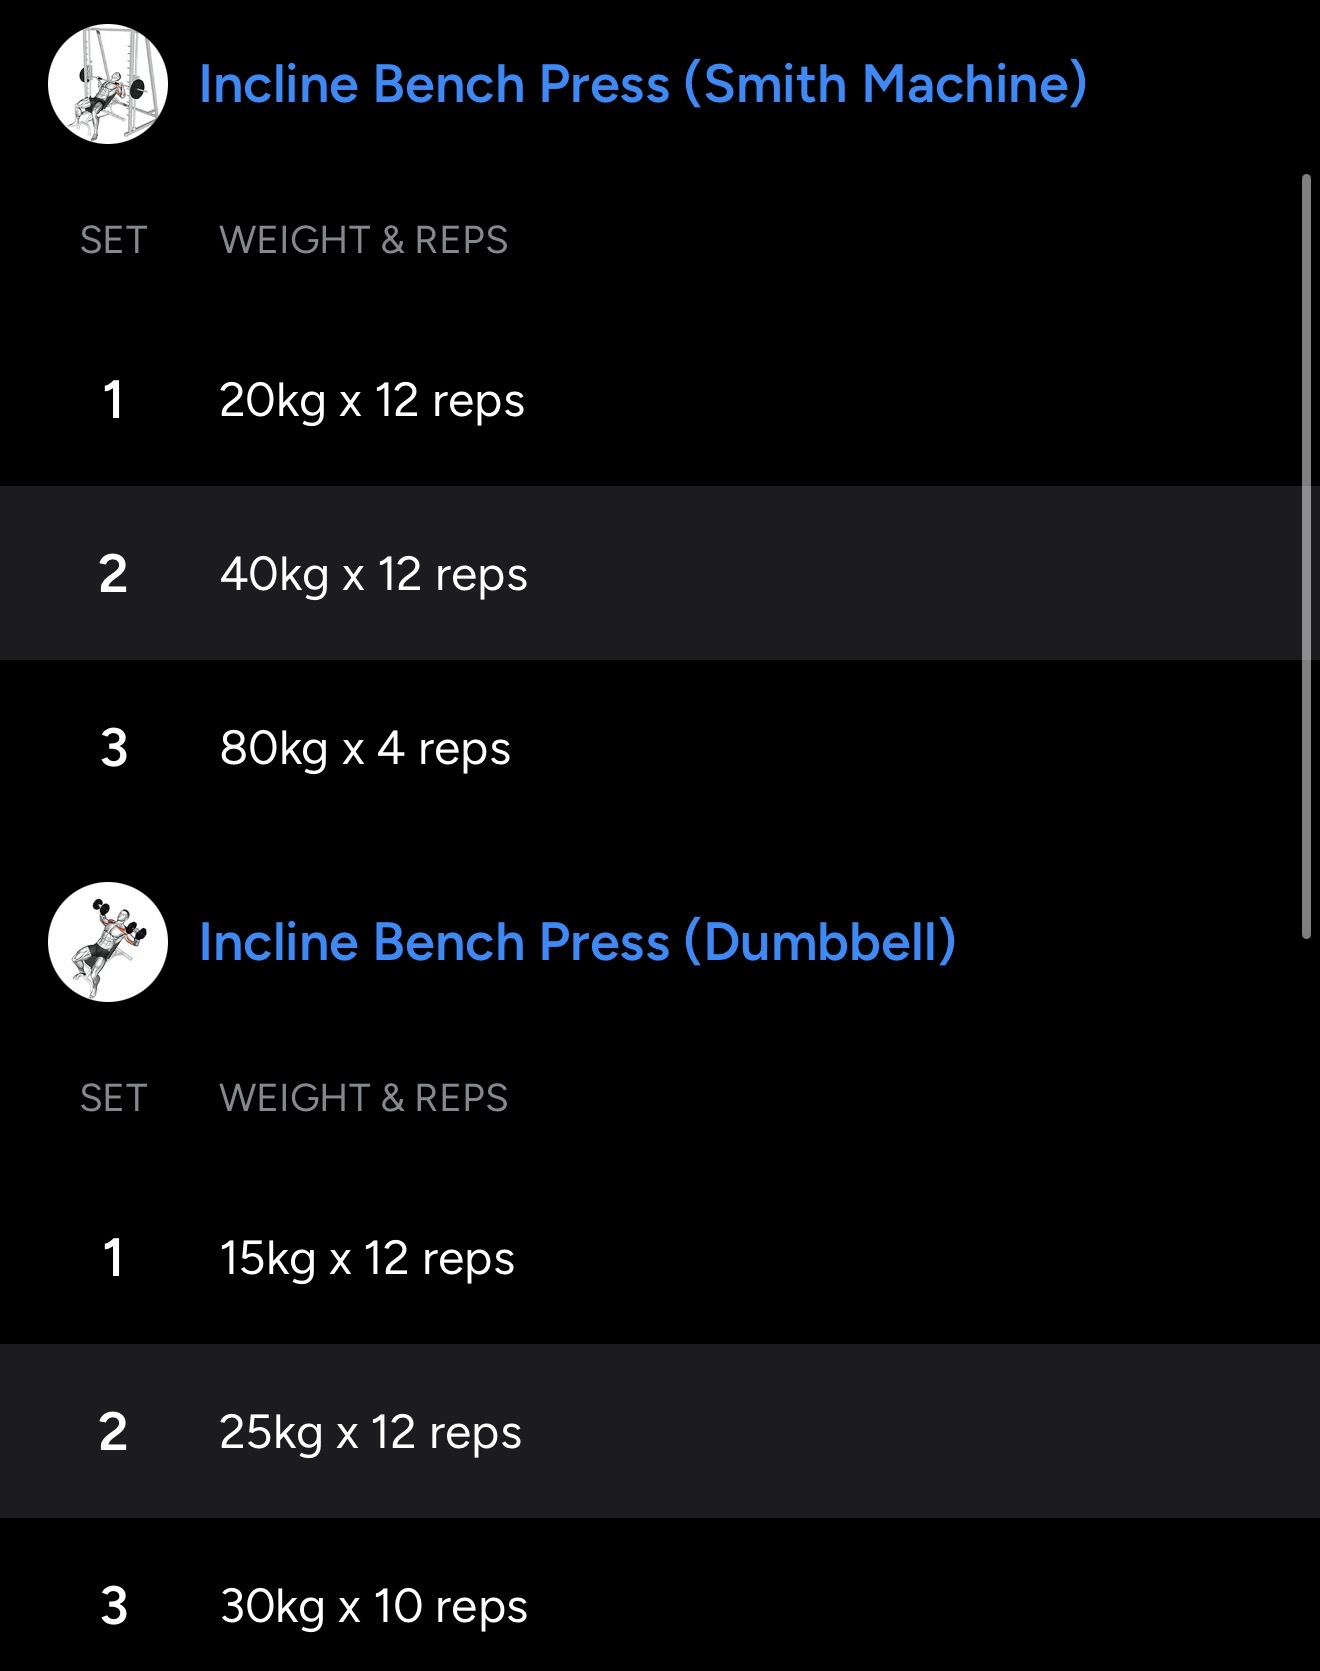Click the vertical scrollbar on the right
This screenshot has height=1671, width=1320.
pos(1306,556)
